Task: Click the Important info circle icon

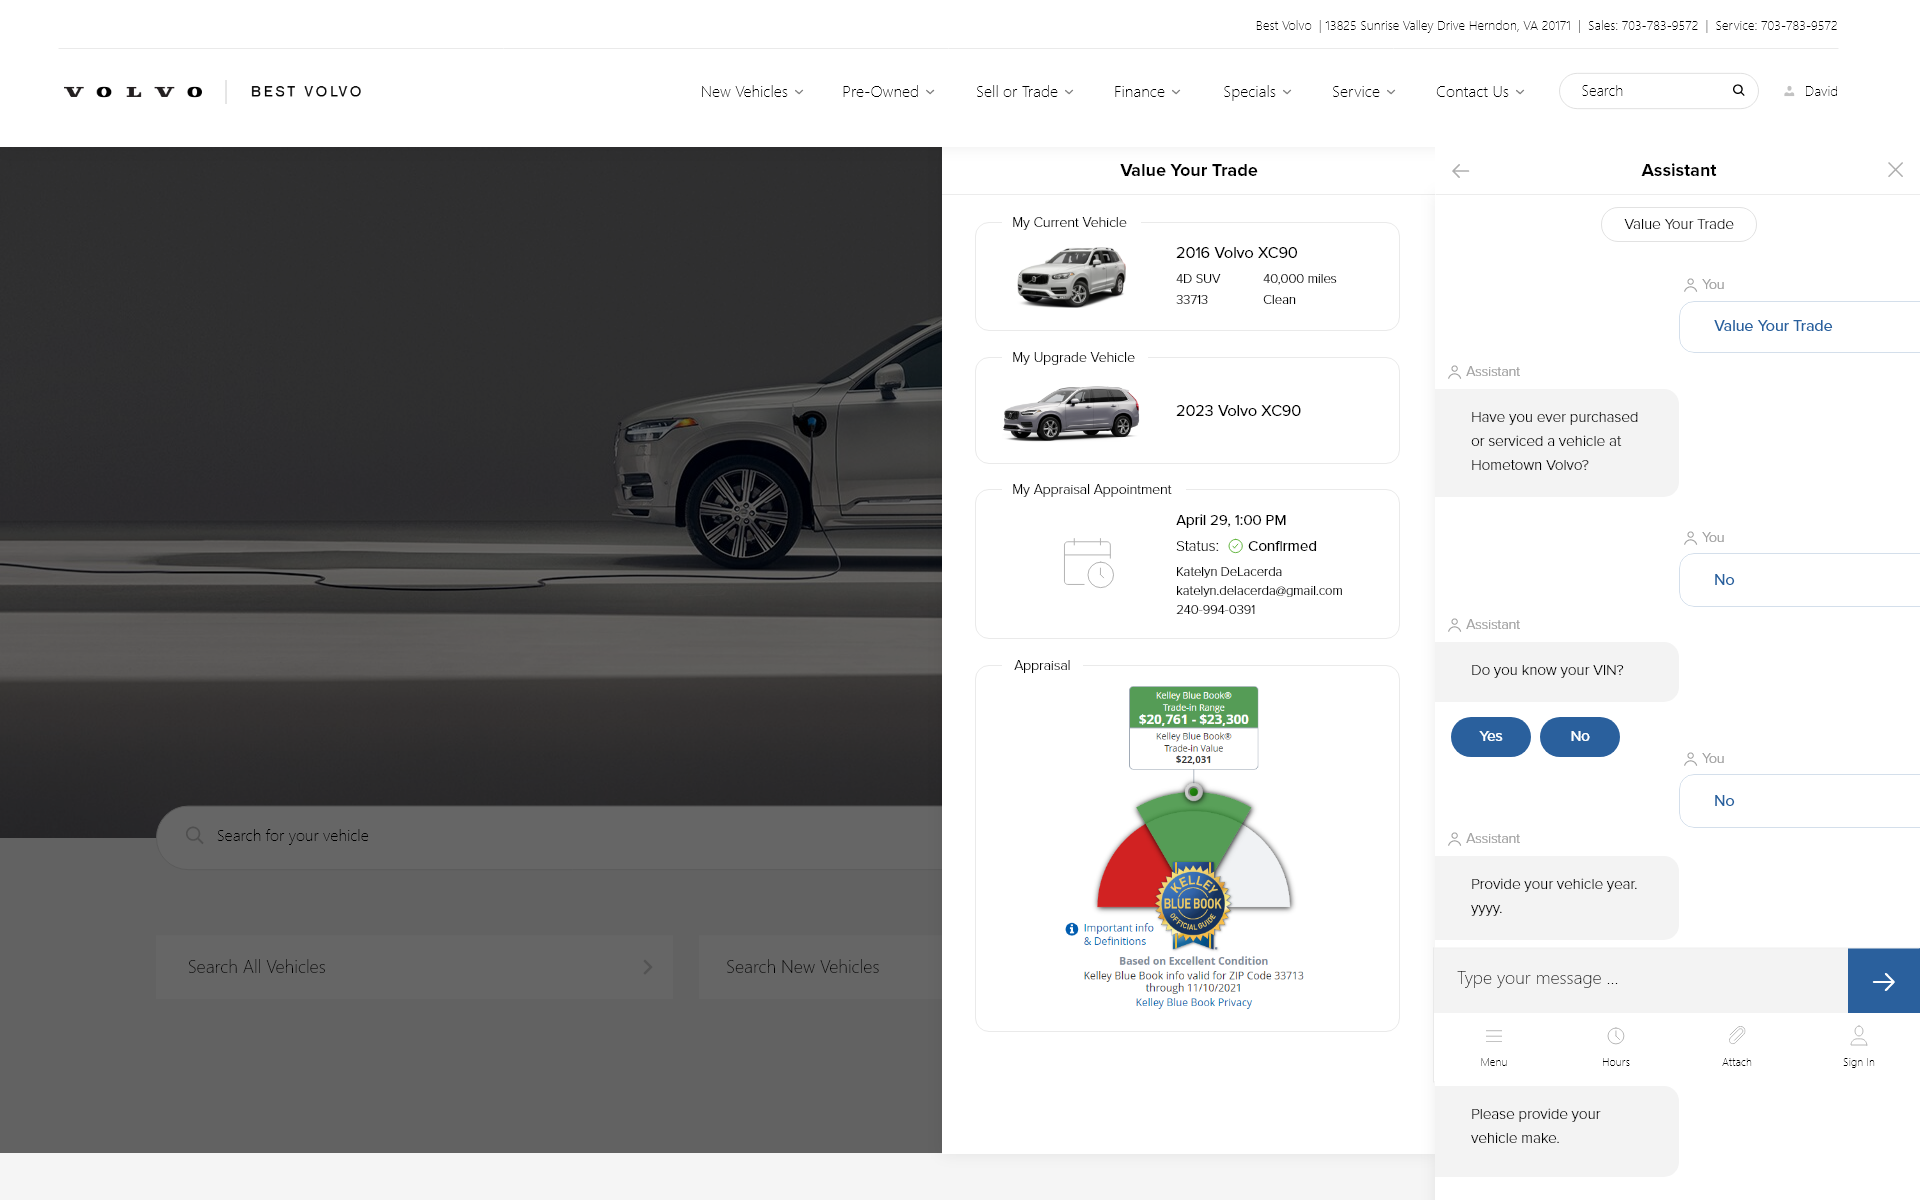Action: (x=1072, y=929)
